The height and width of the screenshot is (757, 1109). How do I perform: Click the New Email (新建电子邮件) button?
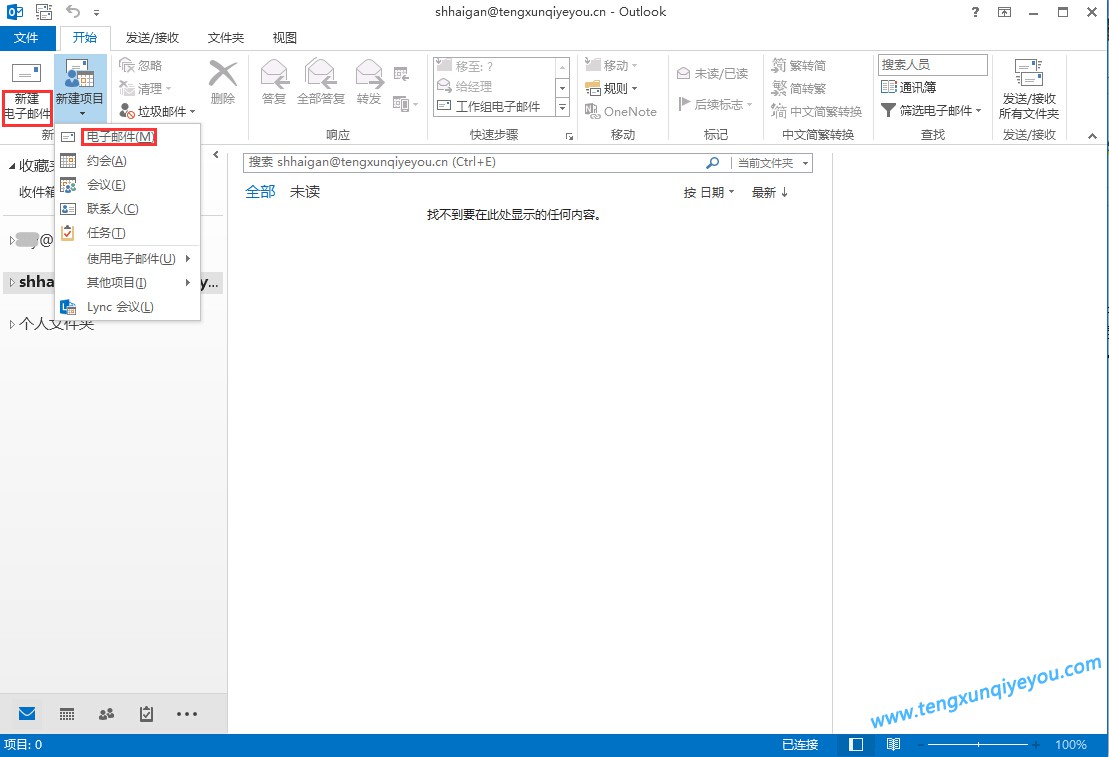click(27, 92)
